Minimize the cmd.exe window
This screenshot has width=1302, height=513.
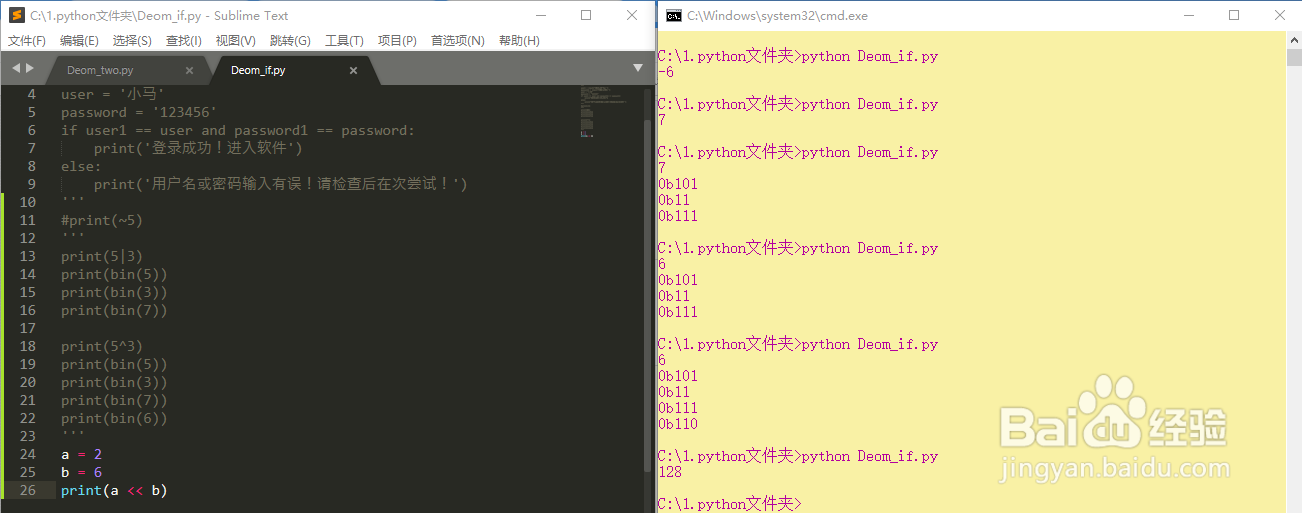point(1189,15)
